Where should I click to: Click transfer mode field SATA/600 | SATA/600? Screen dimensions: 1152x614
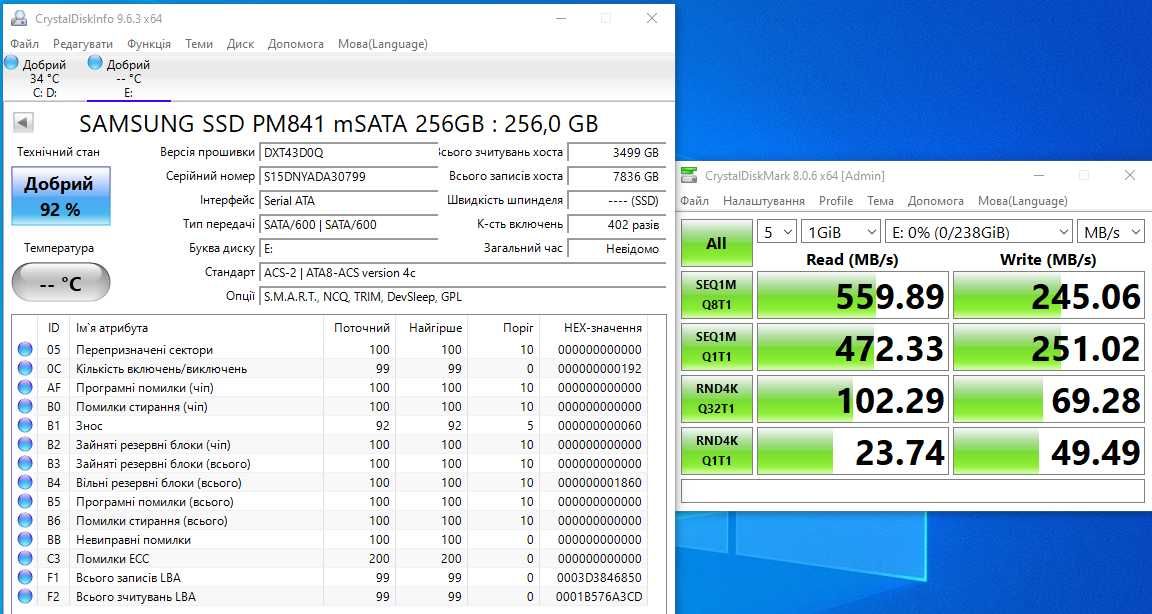(x=348, y=225)
